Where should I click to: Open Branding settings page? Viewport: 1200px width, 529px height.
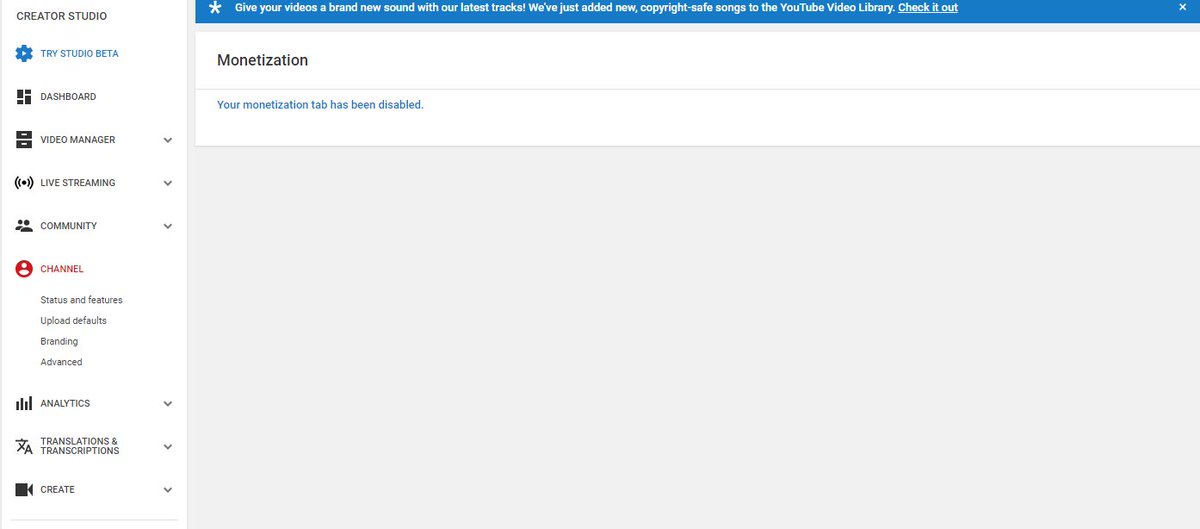(x=59, y=342)
